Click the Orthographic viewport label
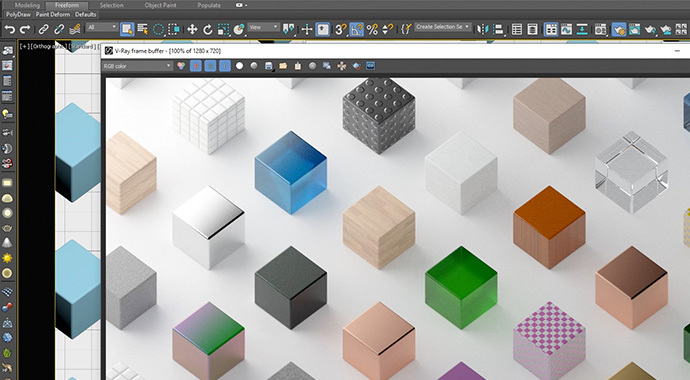 click(x=48, y=47)
